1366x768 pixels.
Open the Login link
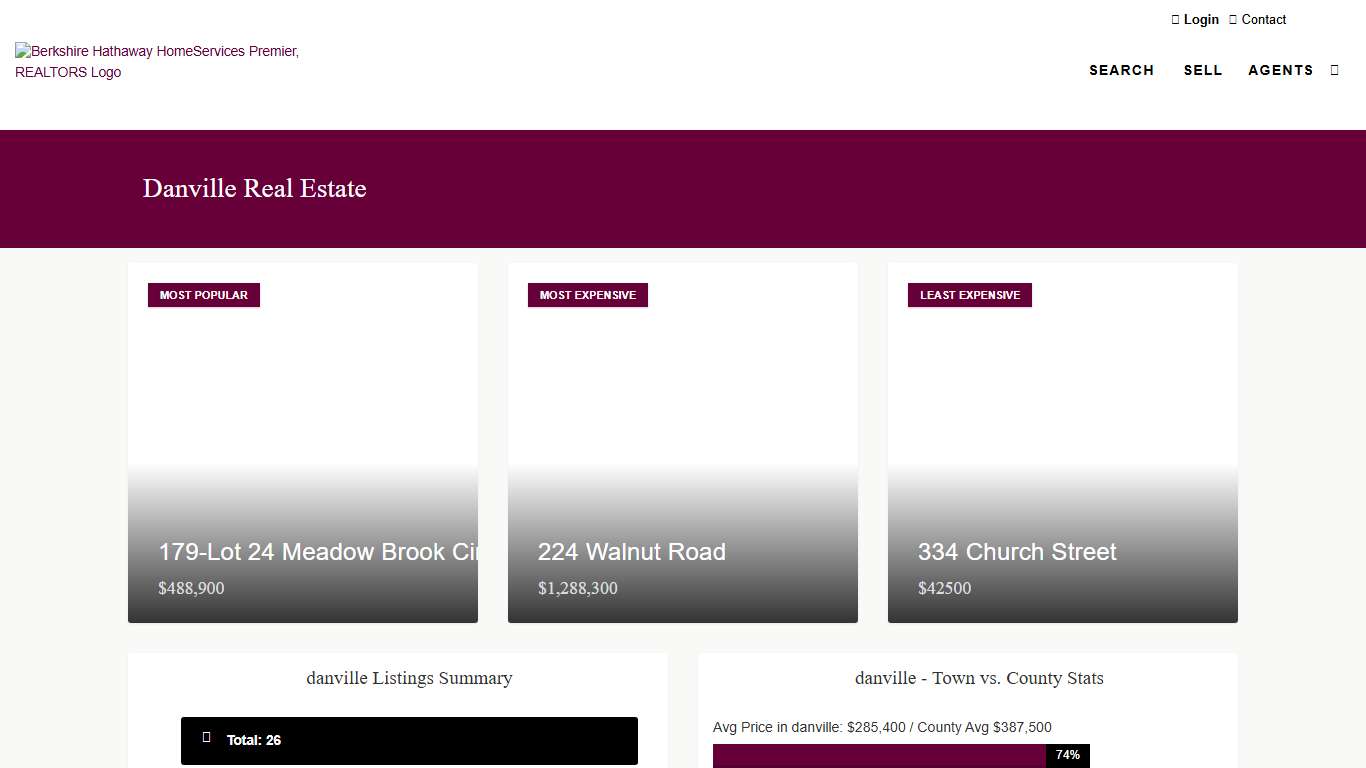coord(1201,19)
